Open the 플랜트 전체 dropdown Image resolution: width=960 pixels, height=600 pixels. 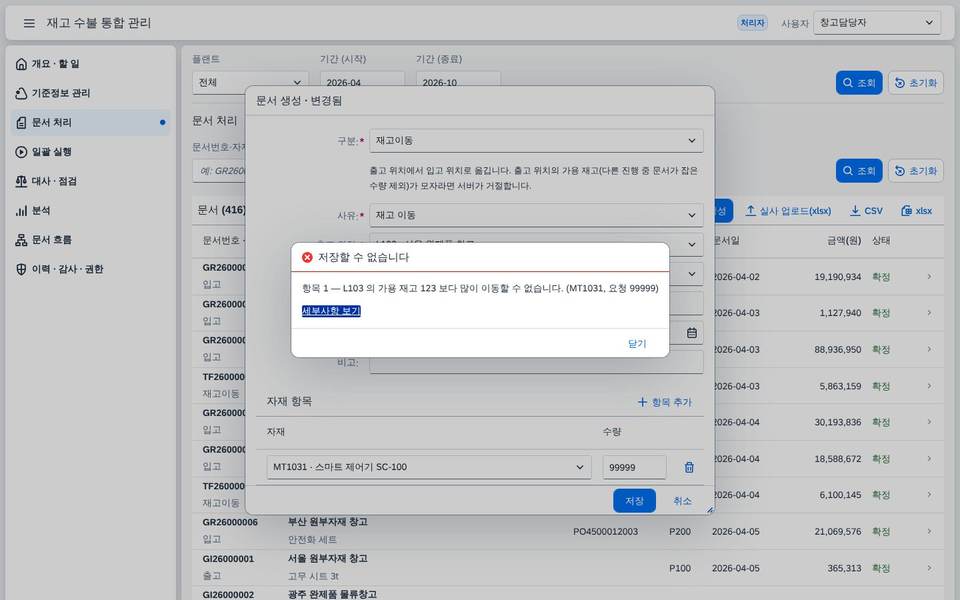pos(250,82)
